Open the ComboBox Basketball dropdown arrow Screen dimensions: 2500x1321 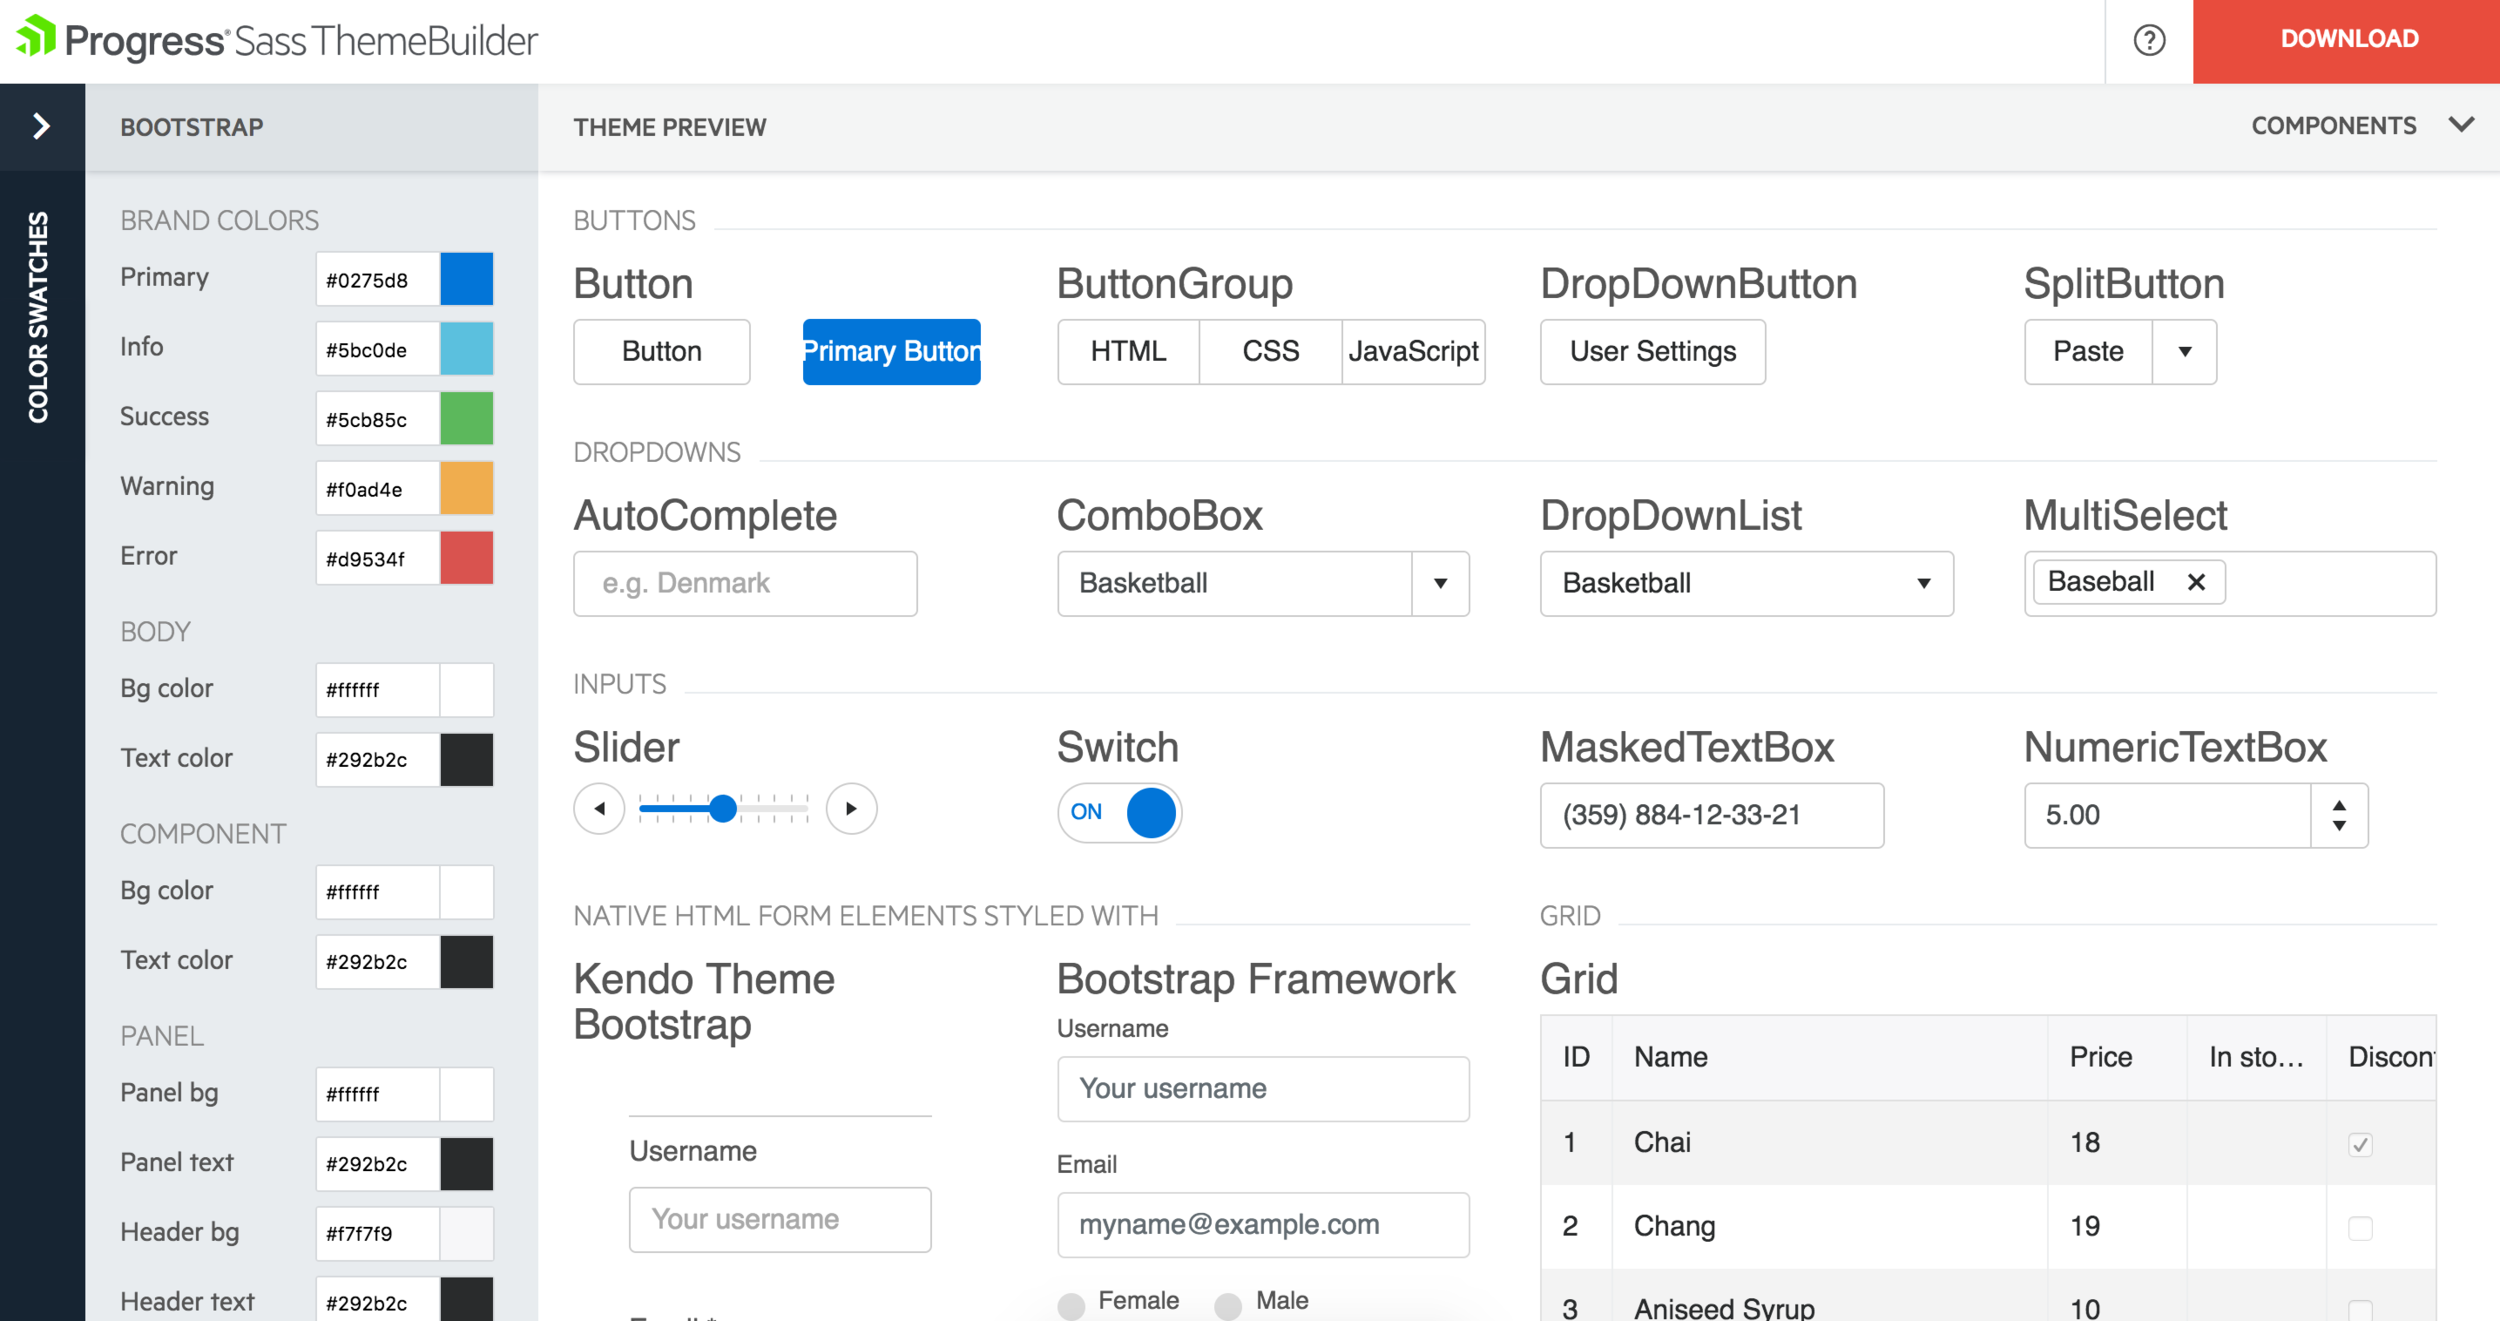pyautogui.click(x=1440, y=583)
